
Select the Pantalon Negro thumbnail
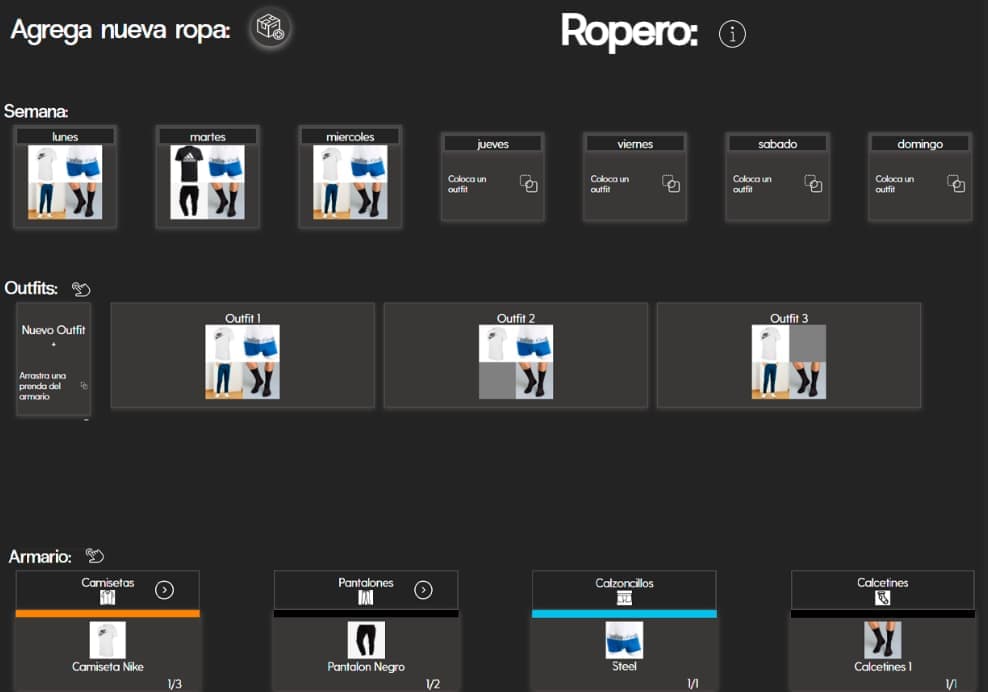(x=366, y=640)
